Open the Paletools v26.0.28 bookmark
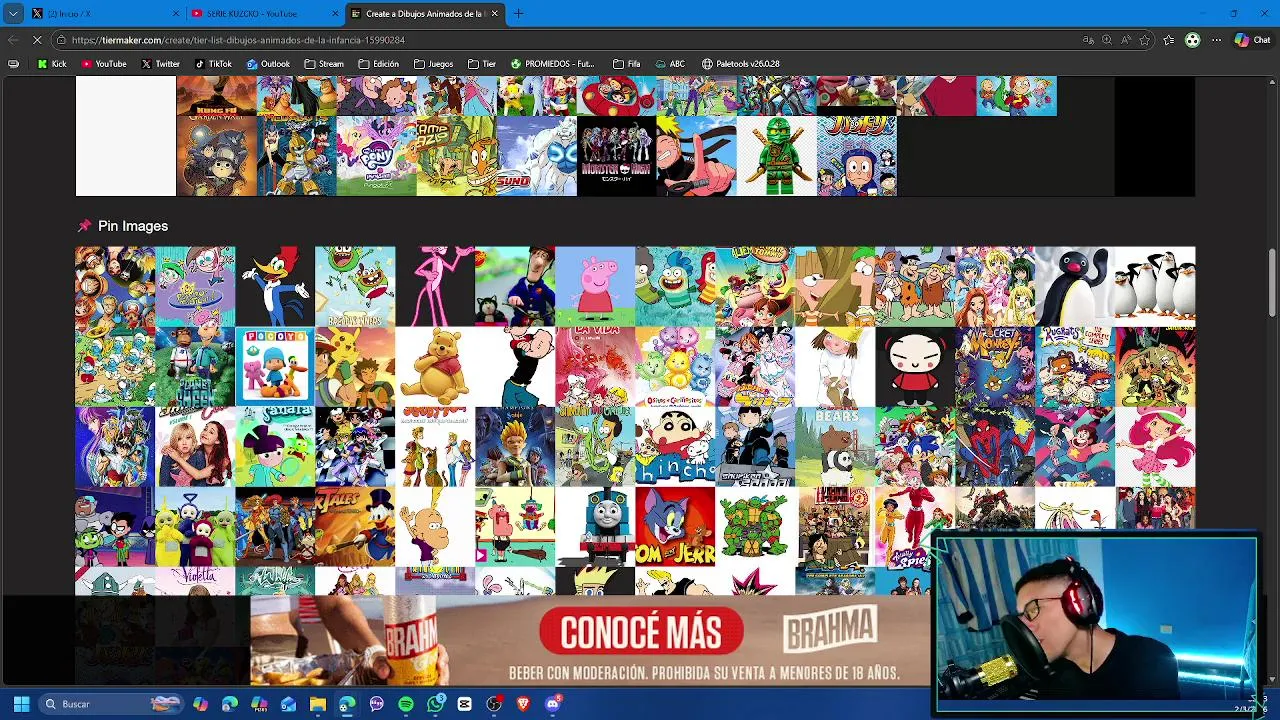 point(740,64)
